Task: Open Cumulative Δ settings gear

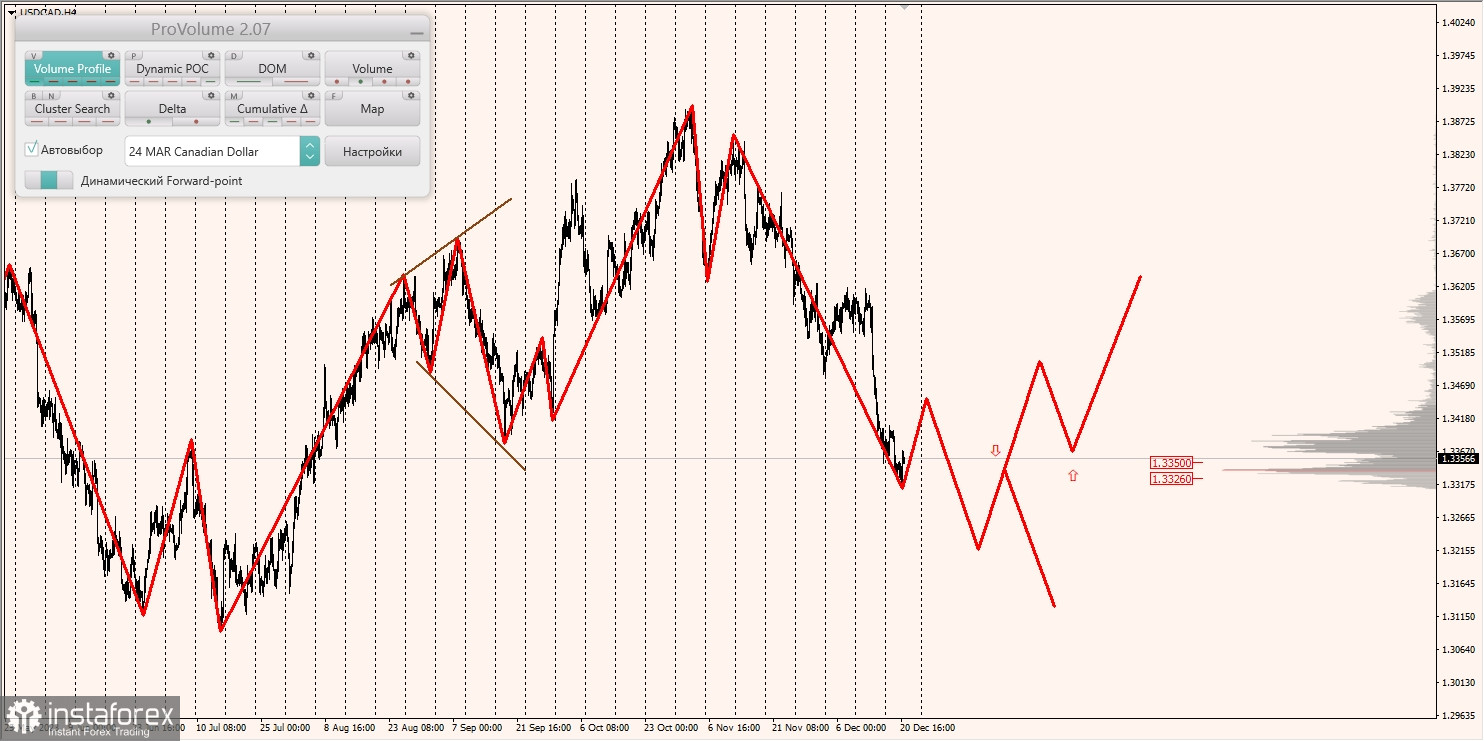Action: (311, 96)
